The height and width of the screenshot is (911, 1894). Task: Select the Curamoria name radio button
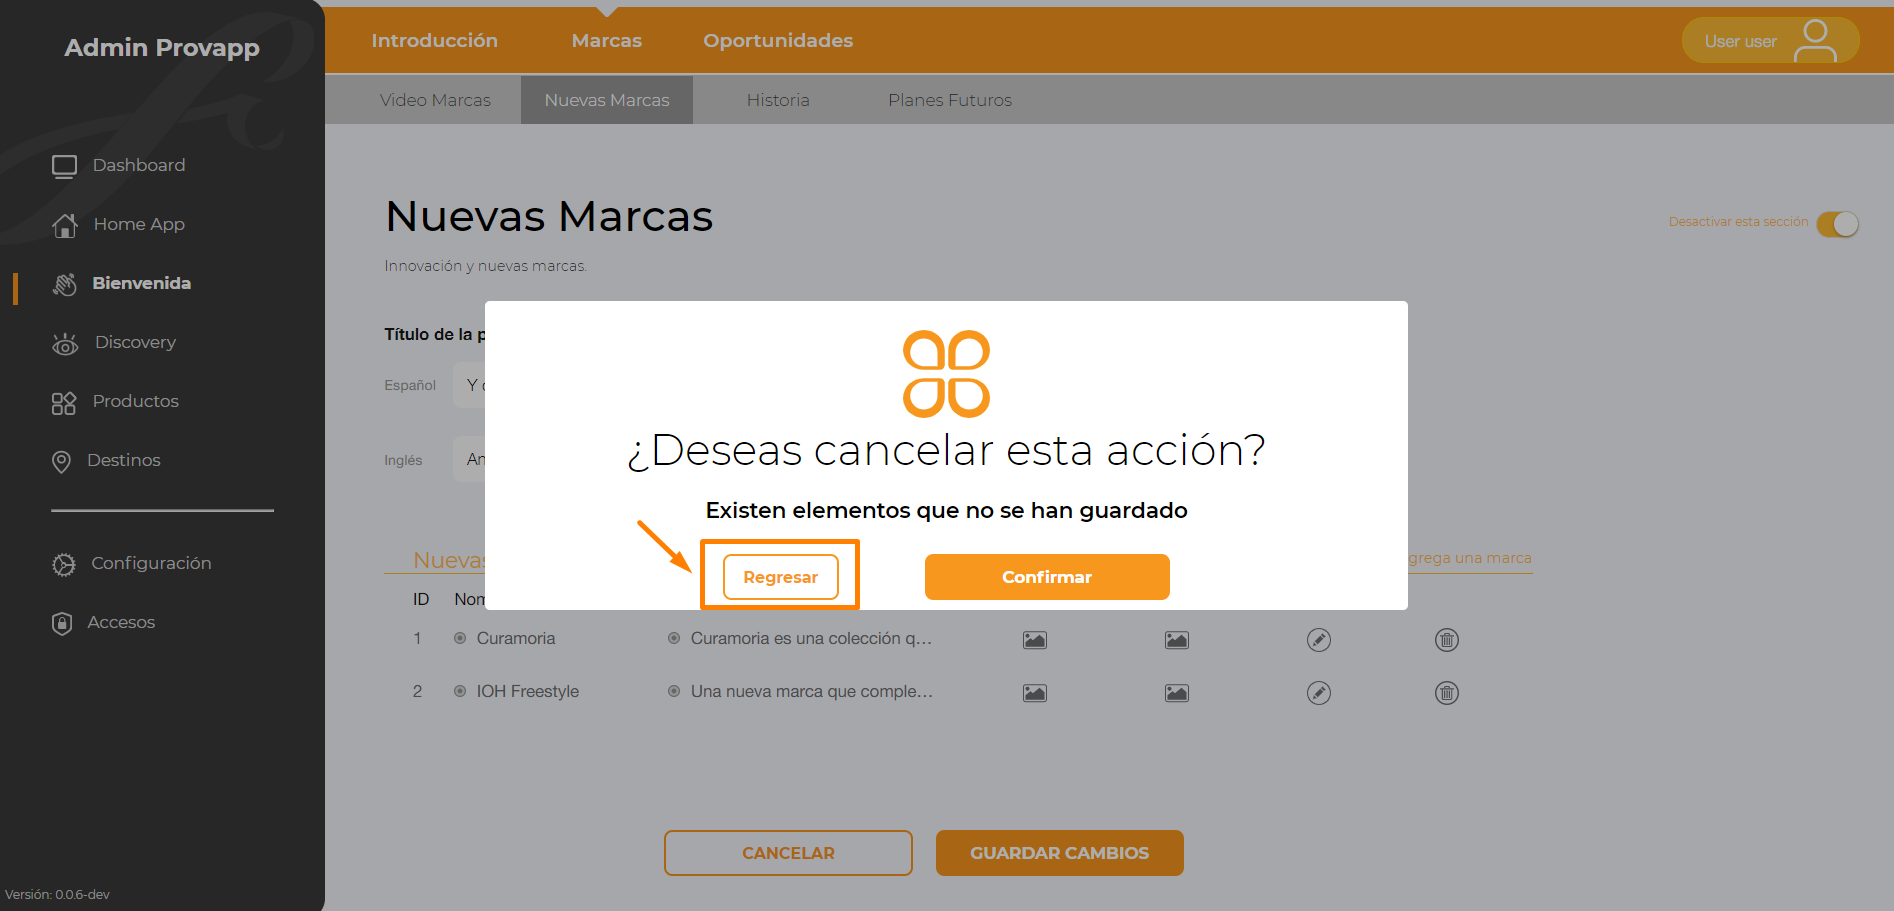coord(460,638)
